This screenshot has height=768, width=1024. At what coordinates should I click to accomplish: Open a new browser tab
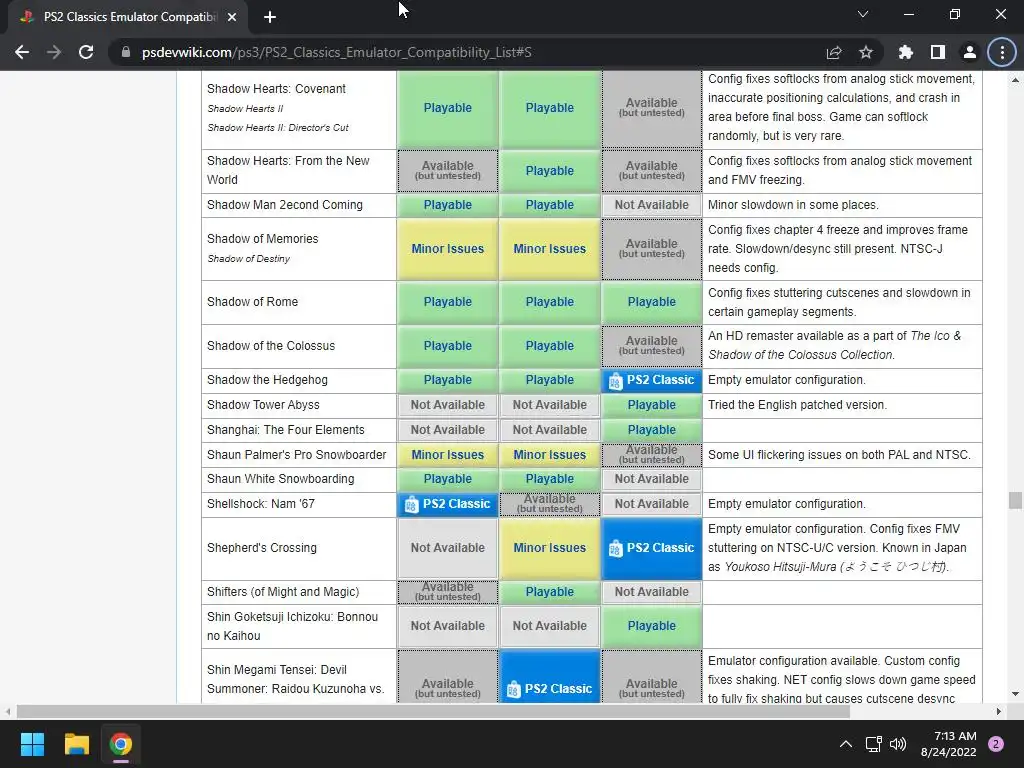[x=270, y=18]
